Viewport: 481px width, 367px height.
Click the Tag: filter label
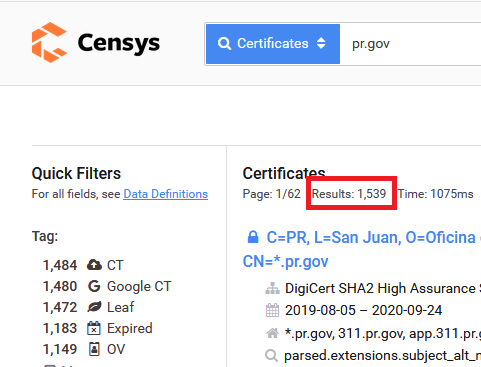coord(45,236)
